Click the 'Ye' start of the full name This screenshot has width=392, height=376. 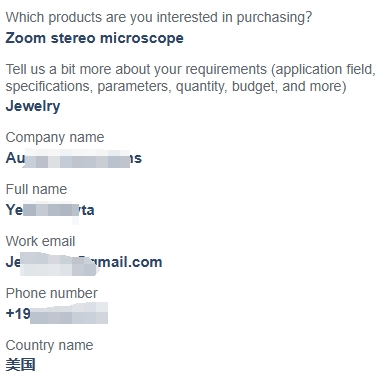[14, 210]
